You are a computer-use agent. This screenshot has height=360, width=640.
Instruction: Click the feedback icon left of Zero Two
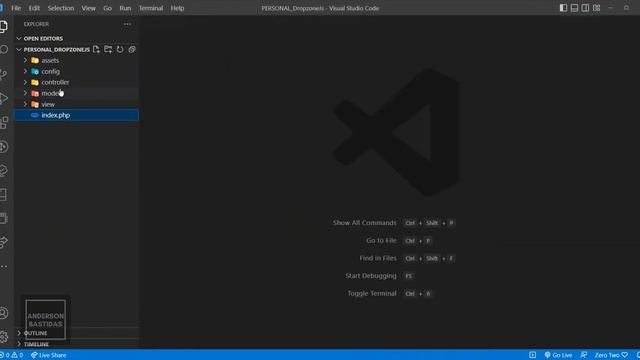click(584, 355)
